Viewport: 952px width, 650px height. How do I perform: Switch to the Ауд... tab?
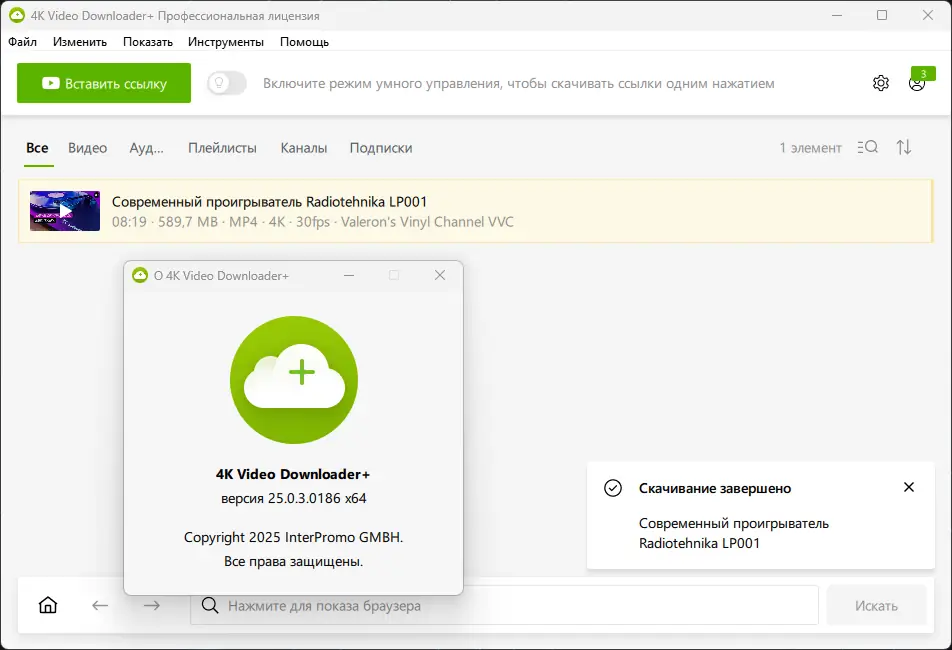click(146, 148)
